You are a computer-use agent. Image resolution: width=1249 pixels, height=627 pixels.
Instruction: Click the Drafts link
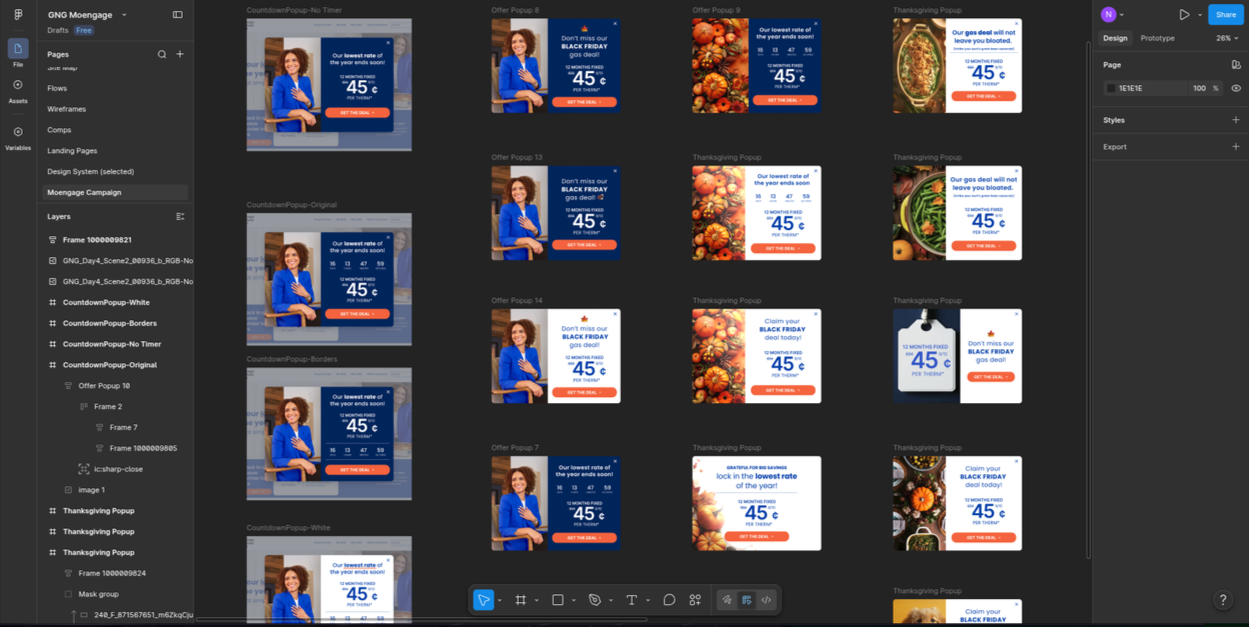point(57,31)
